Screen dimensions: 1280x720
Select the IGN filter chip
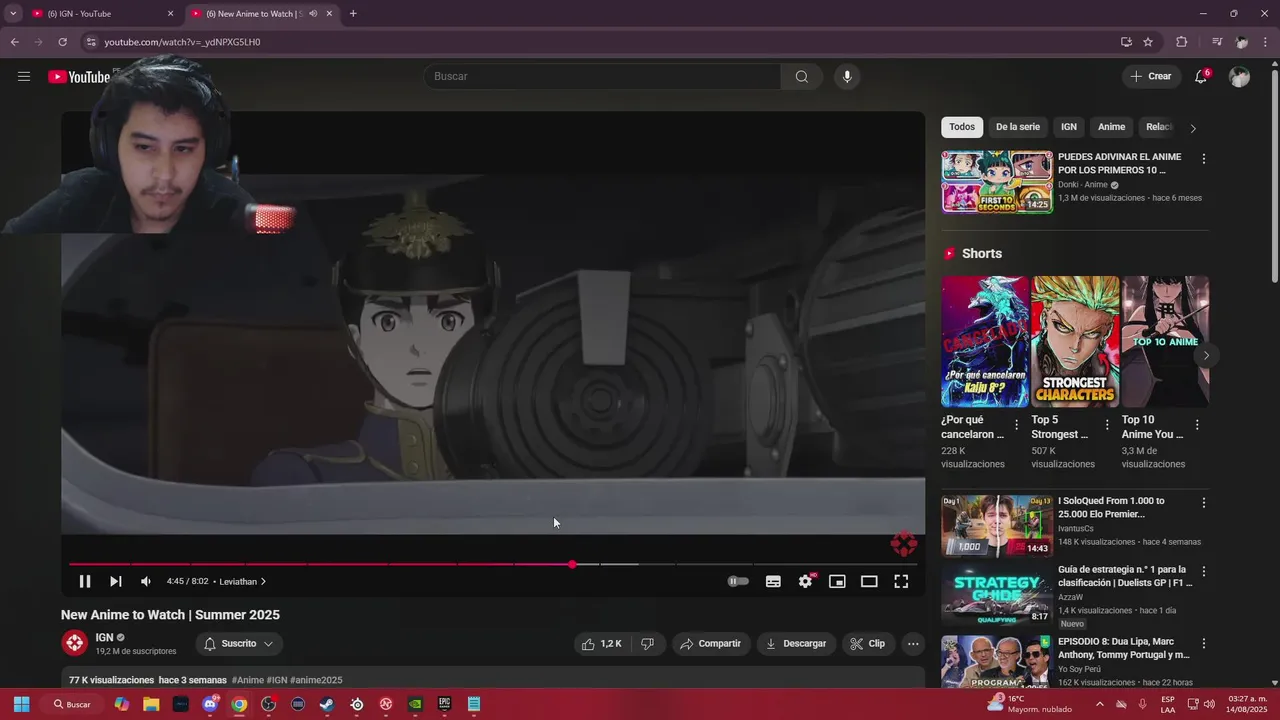[1069, 127]
